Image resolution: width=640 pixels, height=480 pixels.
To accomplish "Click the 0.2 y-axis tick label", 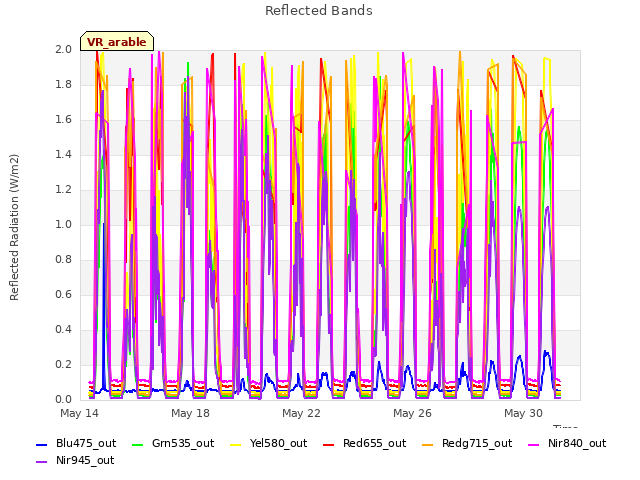I will coord(64,364).
